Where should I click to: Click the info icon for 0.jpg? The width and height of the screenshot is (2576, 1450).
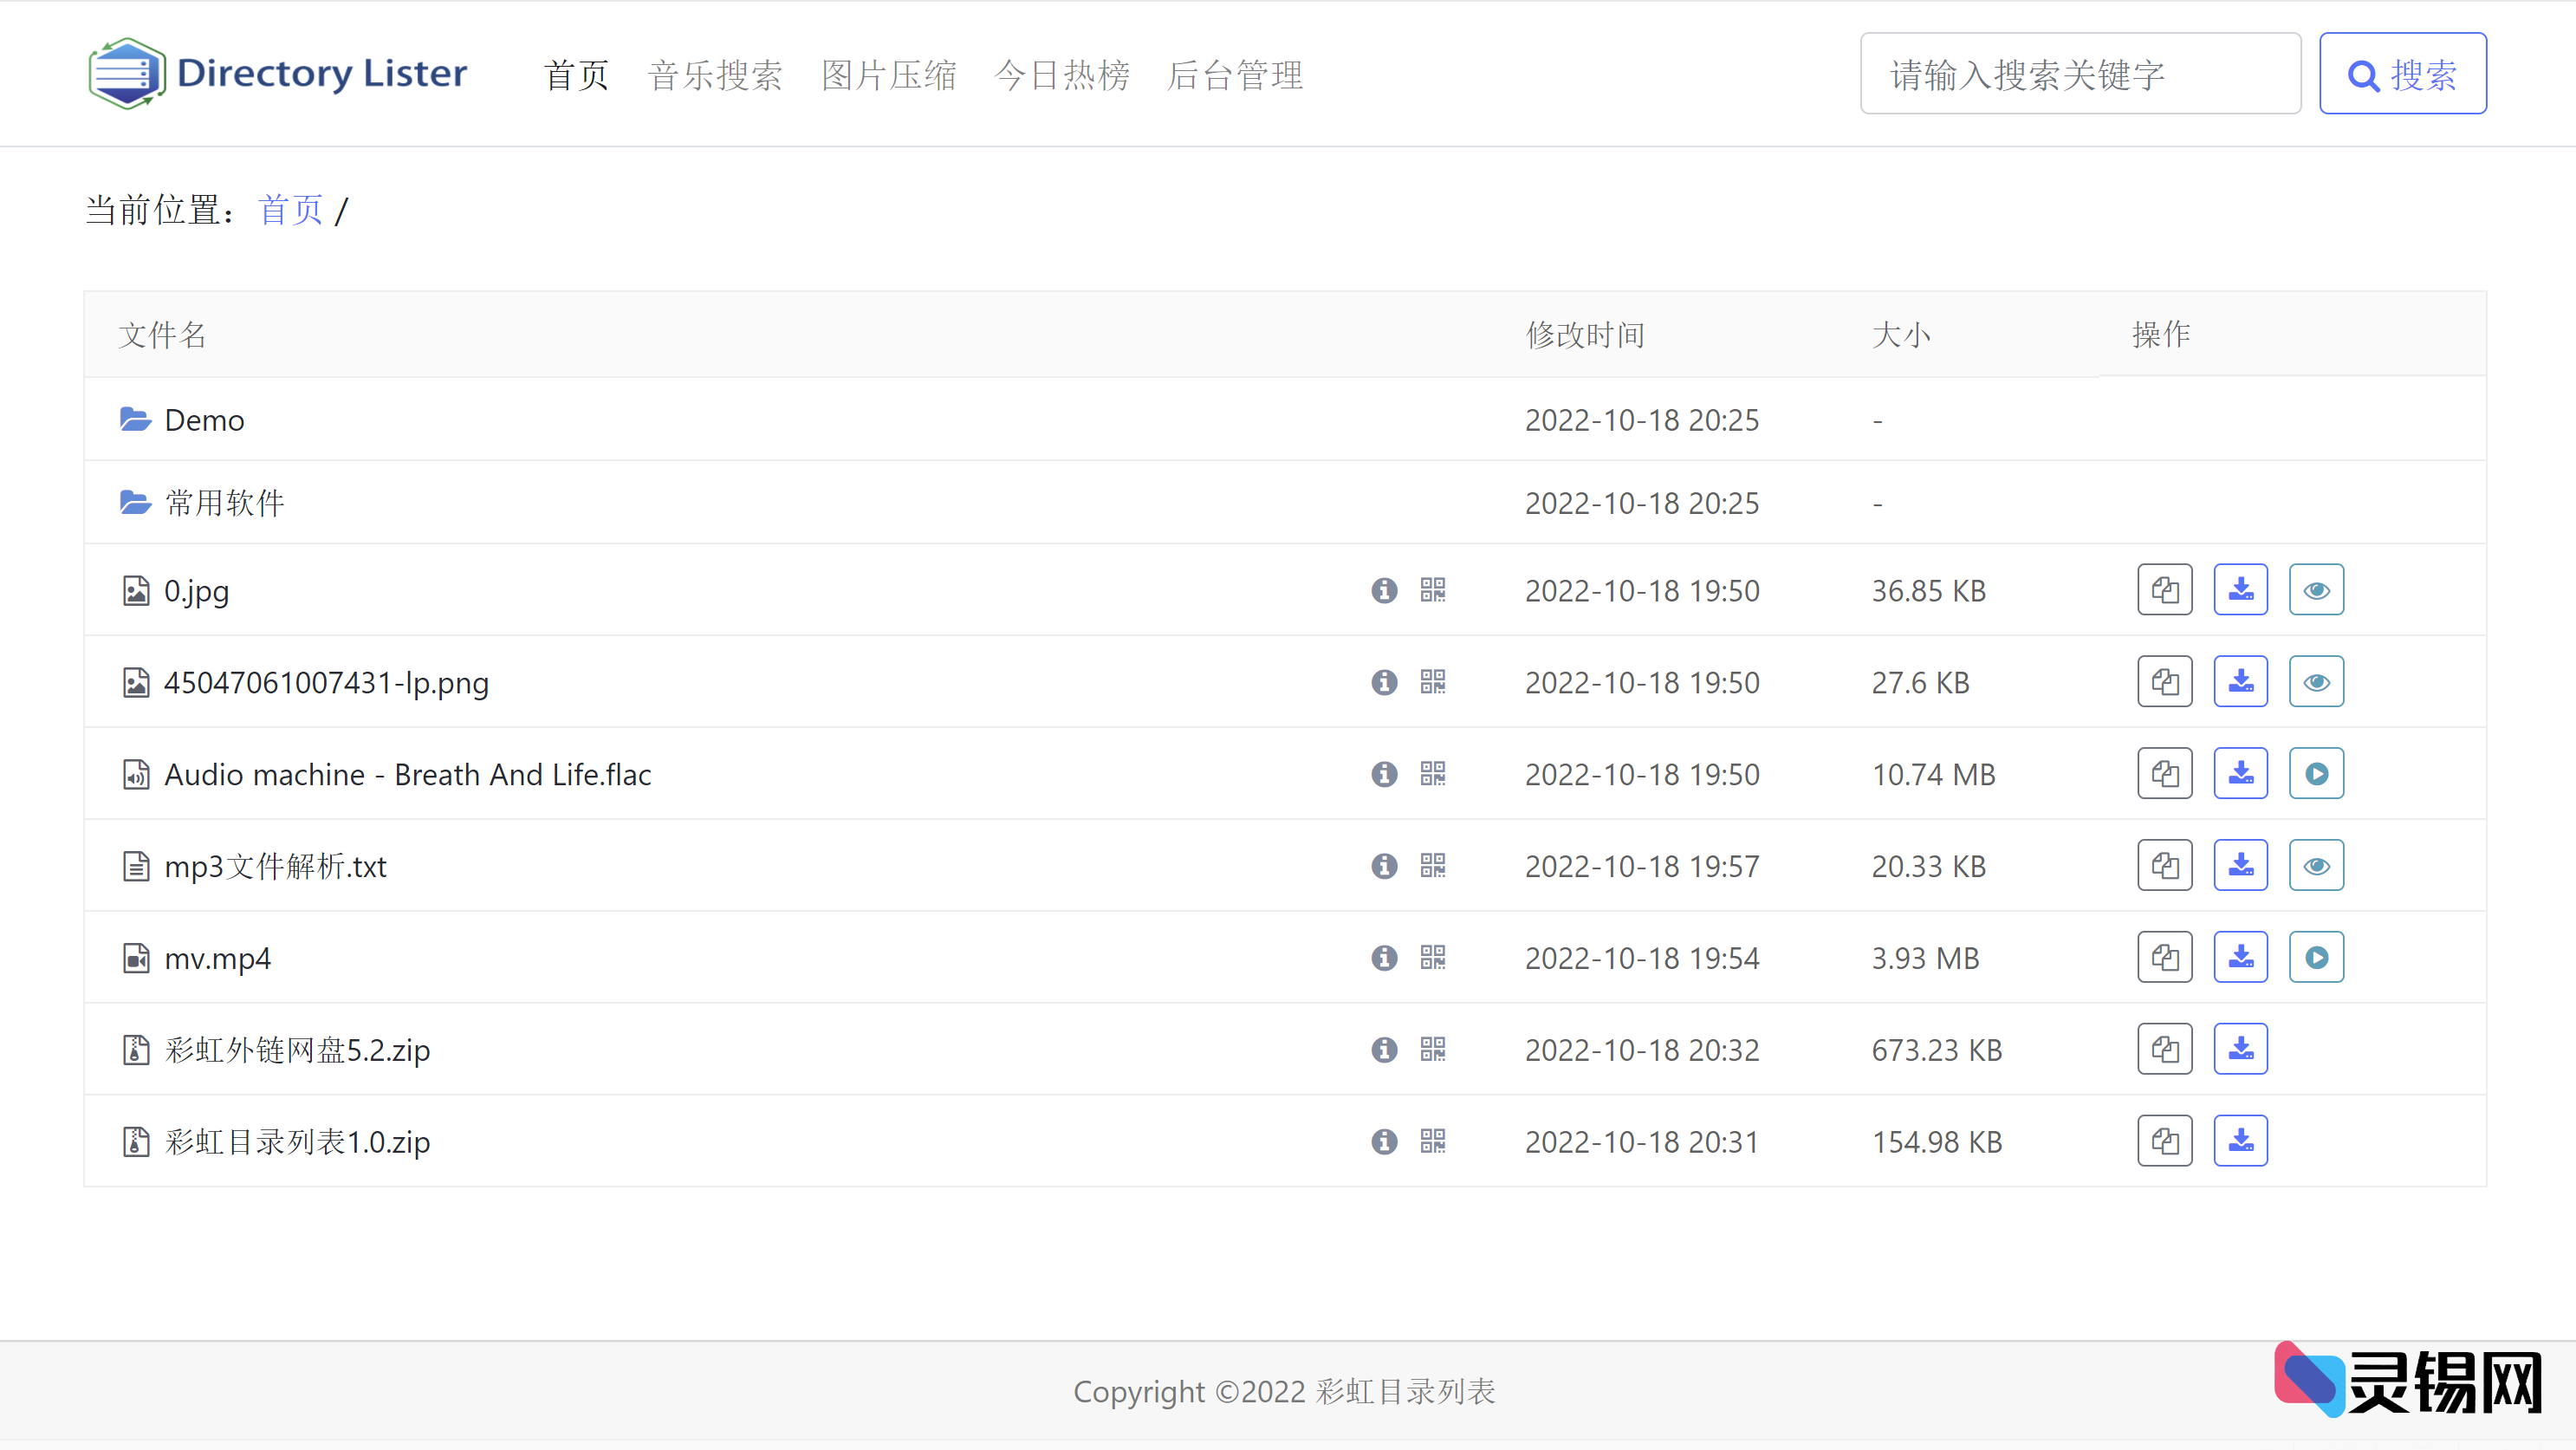[x=1384, y=591]
